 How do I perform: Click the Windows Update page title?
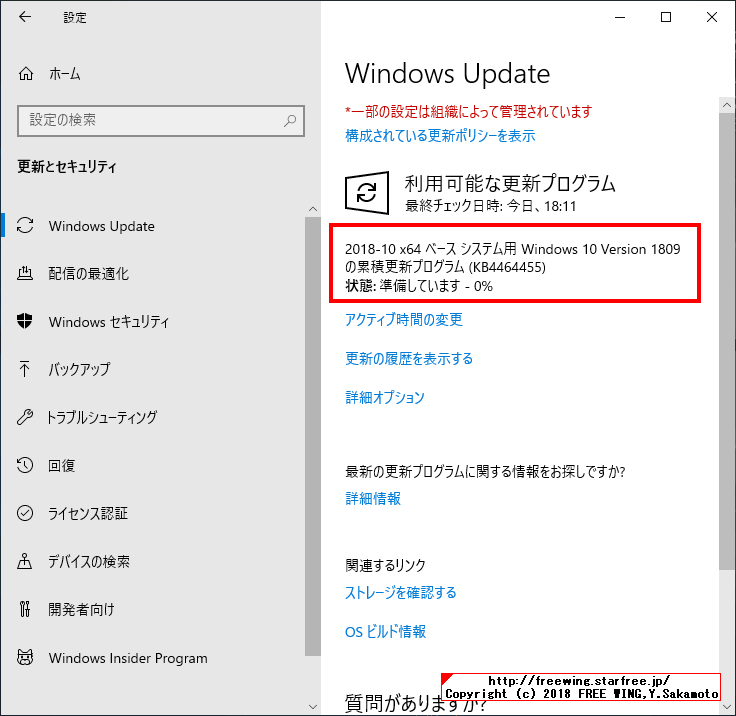click(x=447, y=74)
